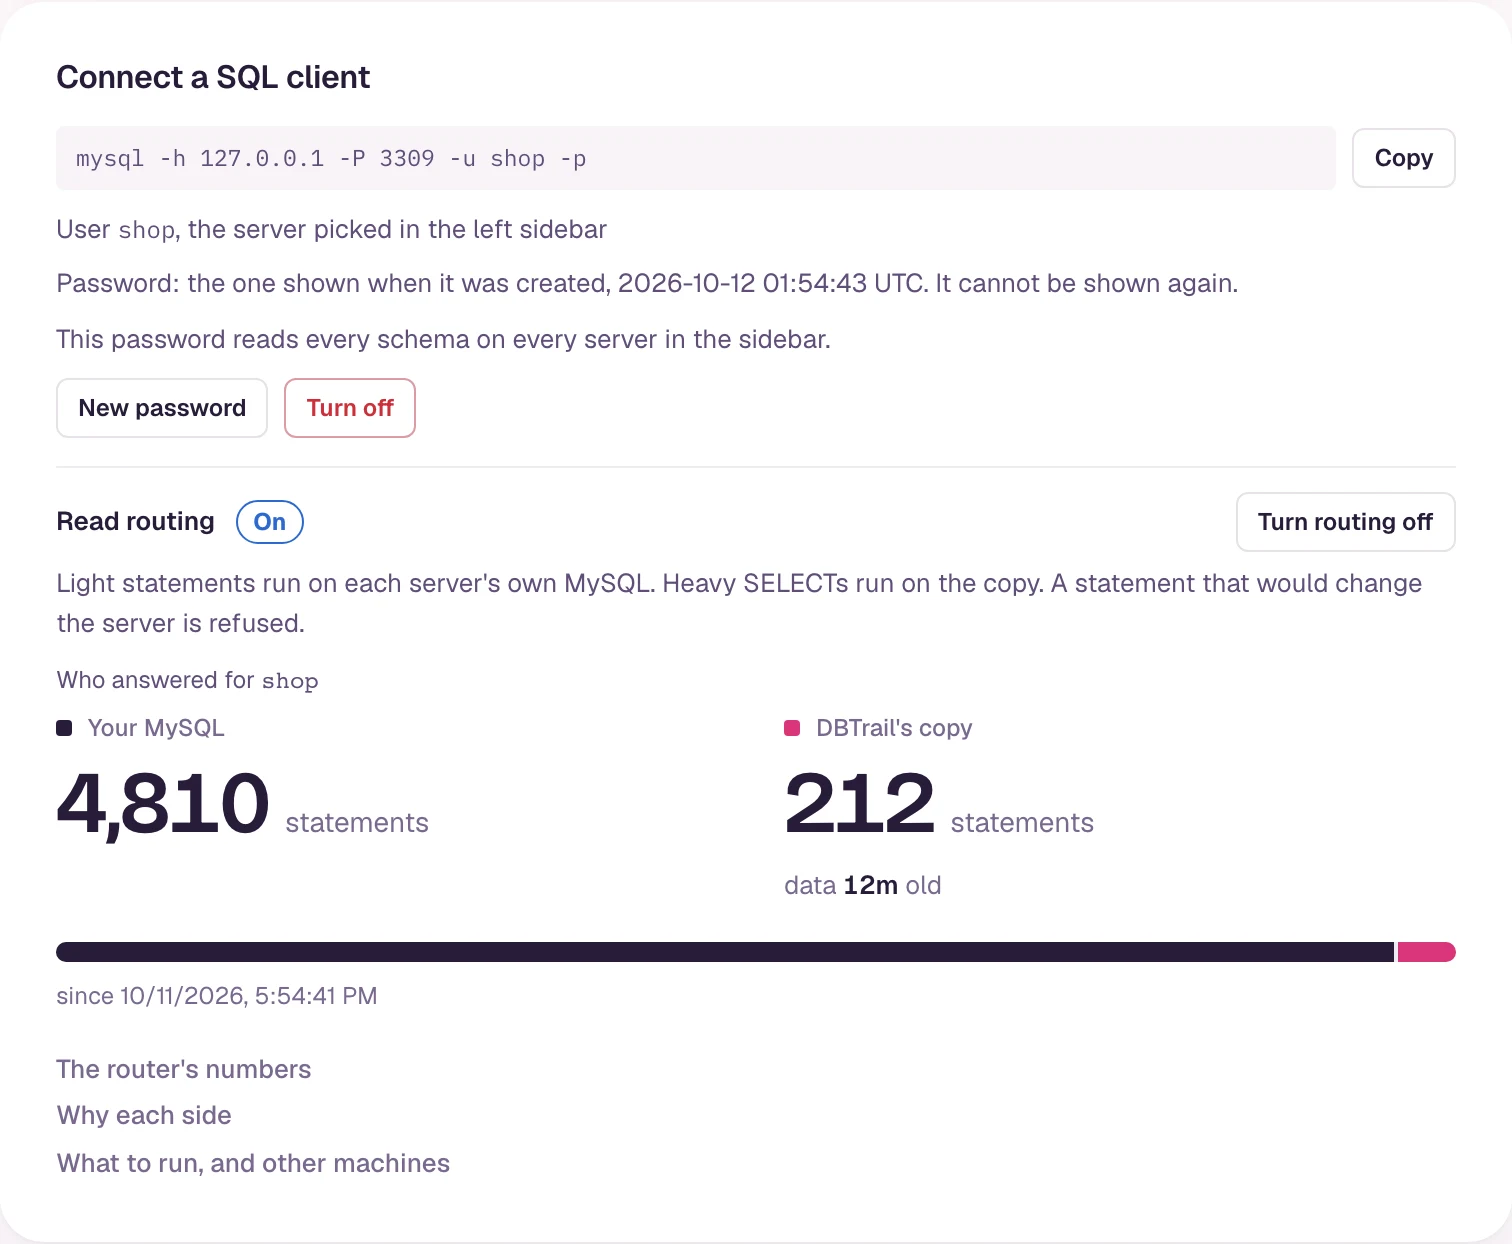Click the pink DBTrail's copy bar segment
Image resolution: width=1512 pixels, height=1244 pixels.
[x=1426, y=952]
